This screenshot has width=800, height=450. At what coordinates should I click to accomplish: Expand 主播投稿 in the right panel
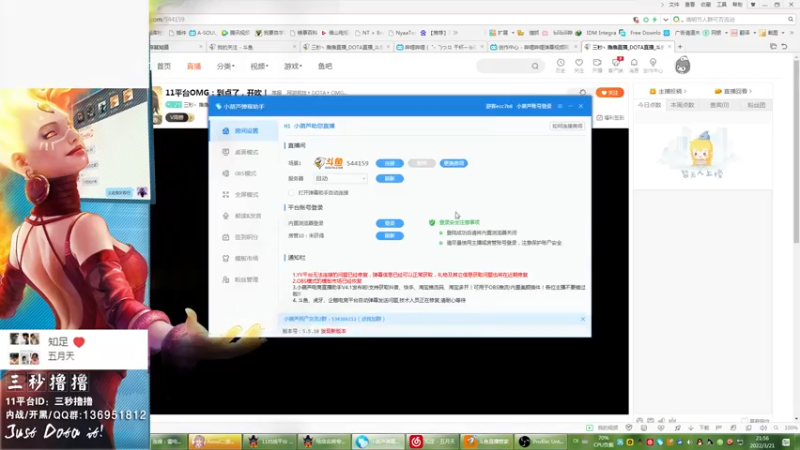pyautogui.click(x=668, y=91)
